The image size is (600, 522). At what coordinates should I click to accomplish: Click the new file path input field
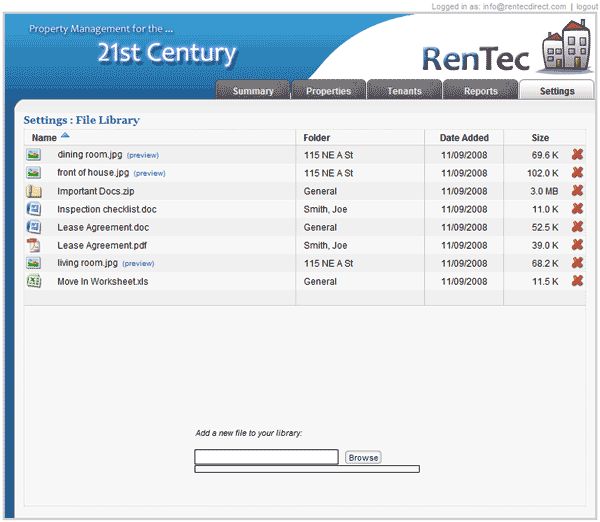click(266, 457)
